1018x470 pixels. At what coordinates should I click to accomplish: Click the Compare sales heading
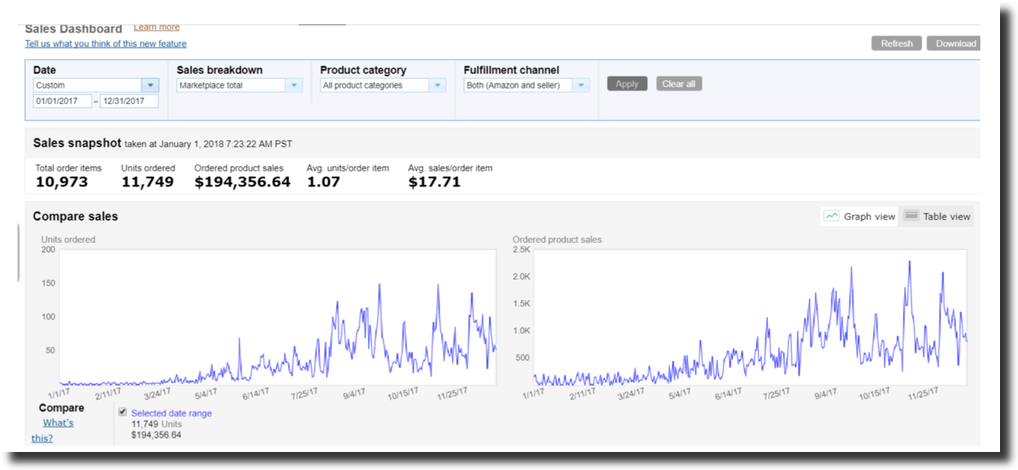[x=75, y=216]
